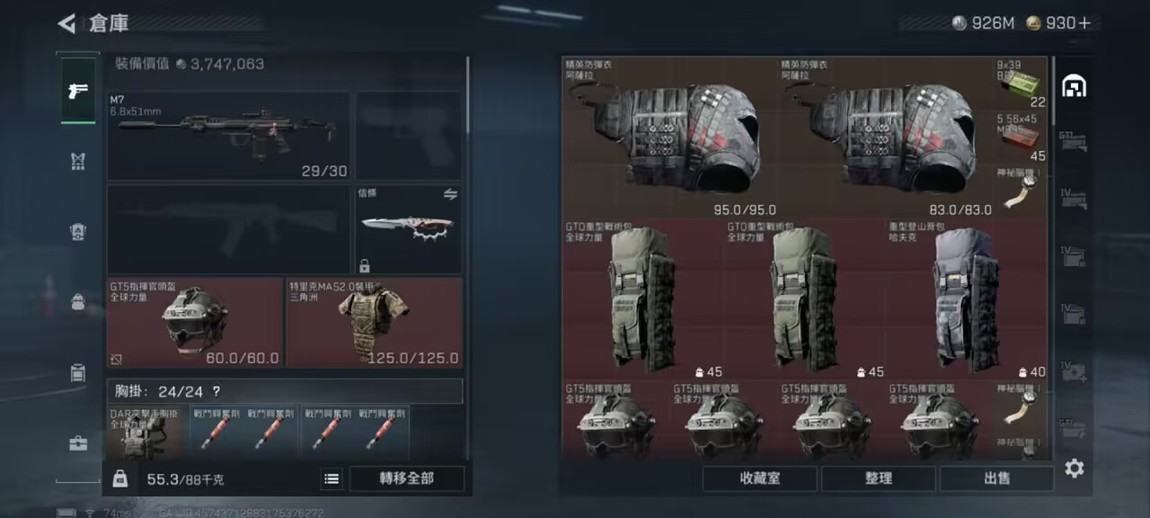Click the 出售 sell button
Viewport: 1150px width, 518px height.
click(x=997, y=479)
